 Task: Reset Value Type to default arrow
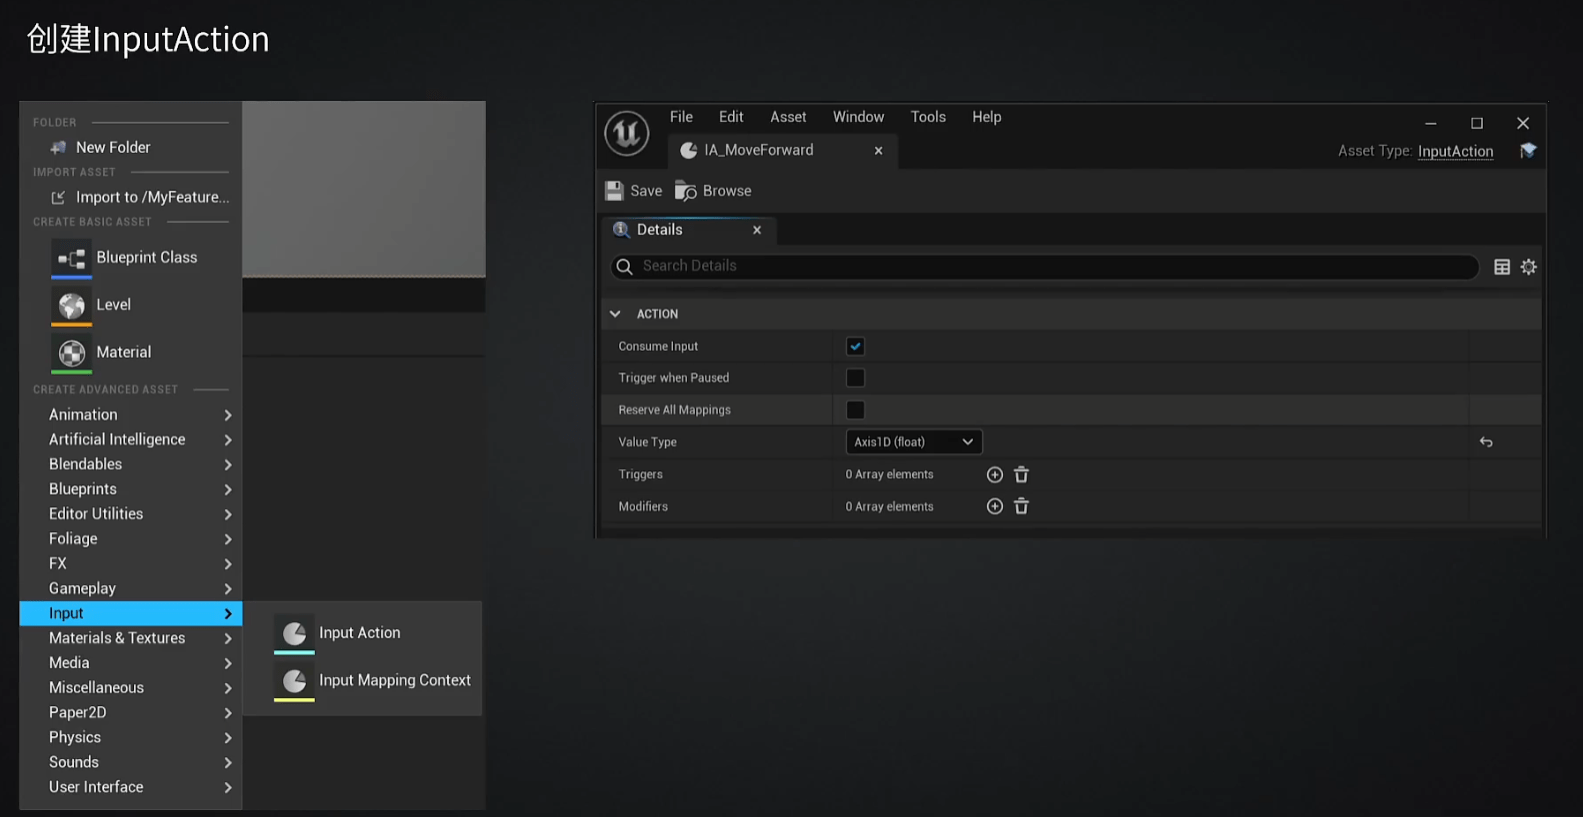pos(1486,442)
